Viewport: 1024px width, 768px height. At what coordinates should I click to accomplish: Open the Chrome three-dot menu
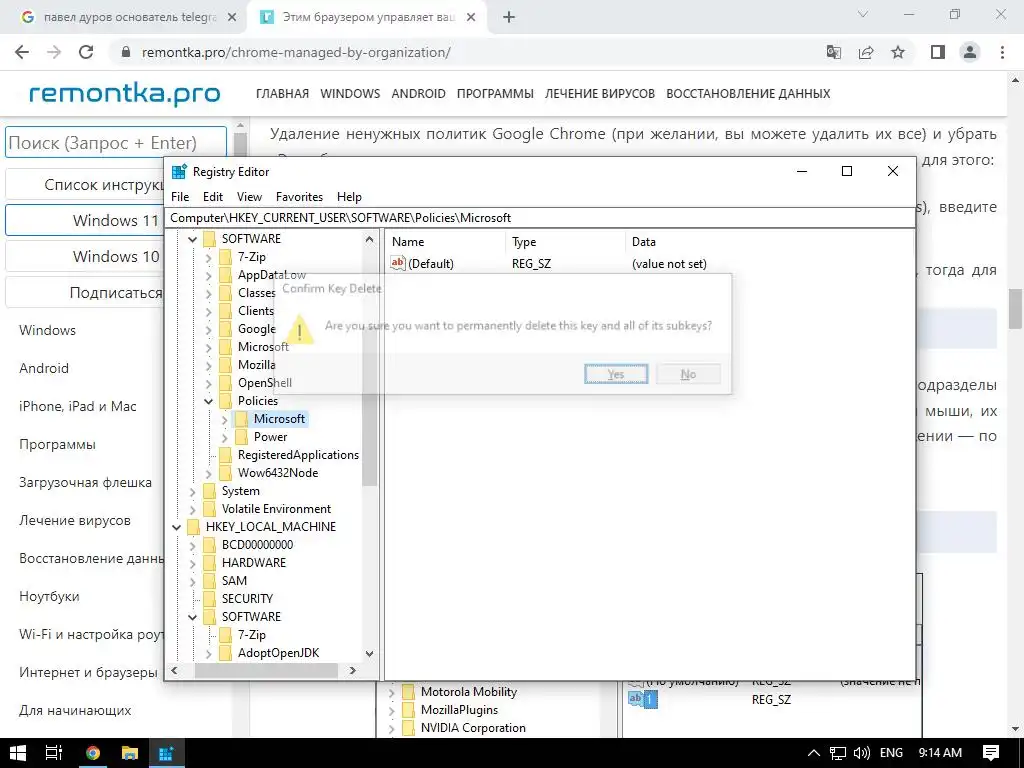click(1002, 52)
